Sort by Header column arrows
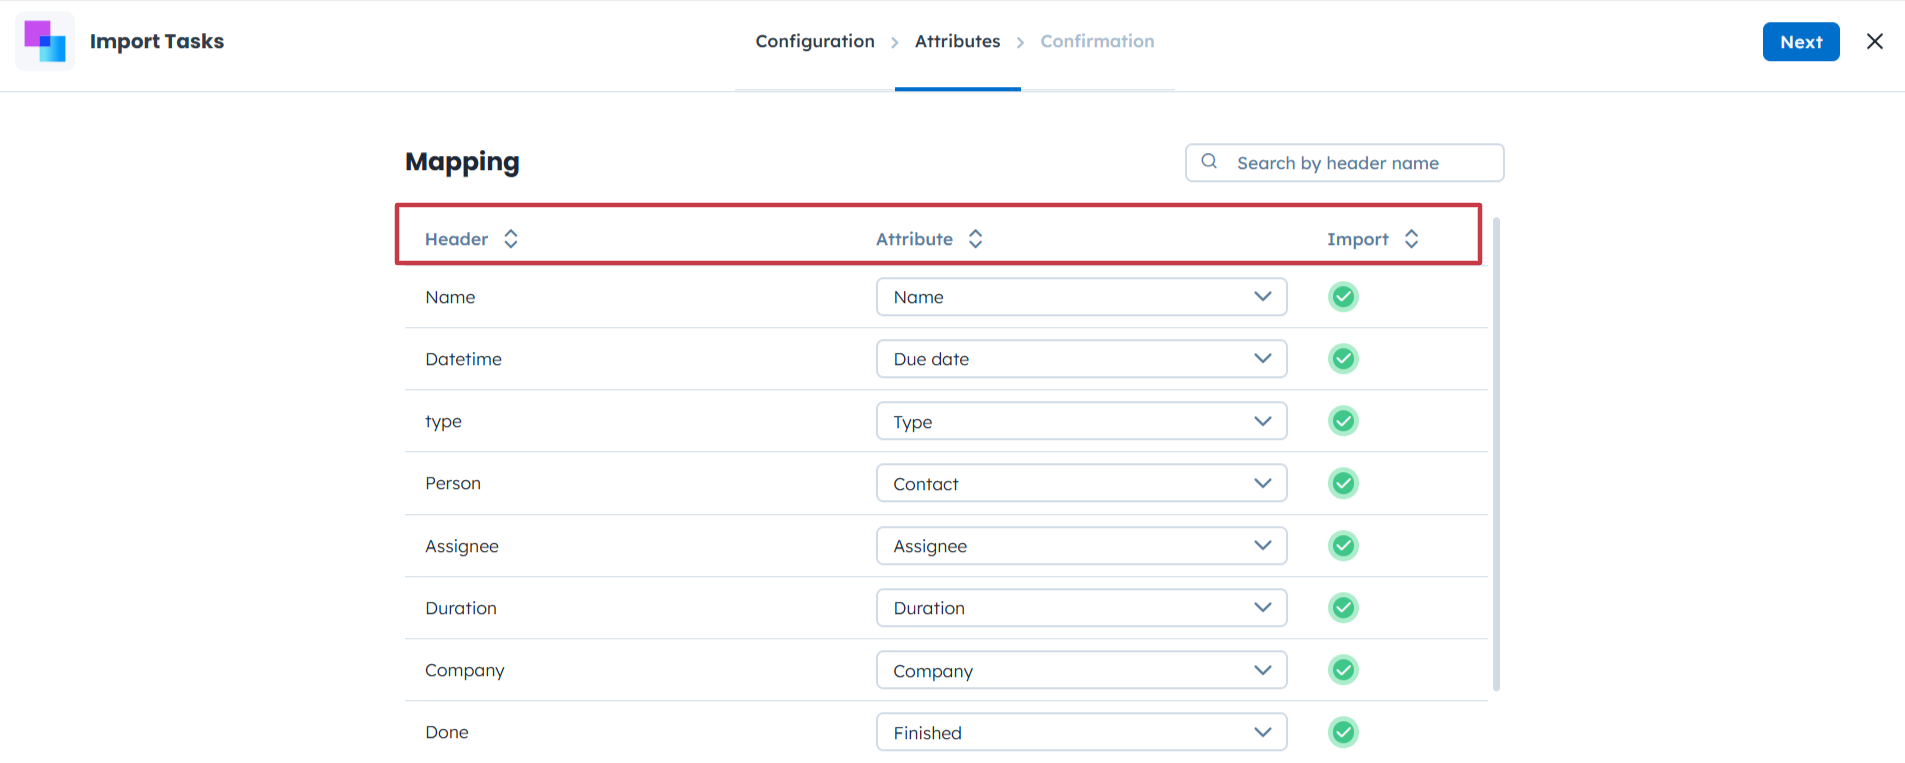Screen dimensions: 1905x763 (511, 239)
